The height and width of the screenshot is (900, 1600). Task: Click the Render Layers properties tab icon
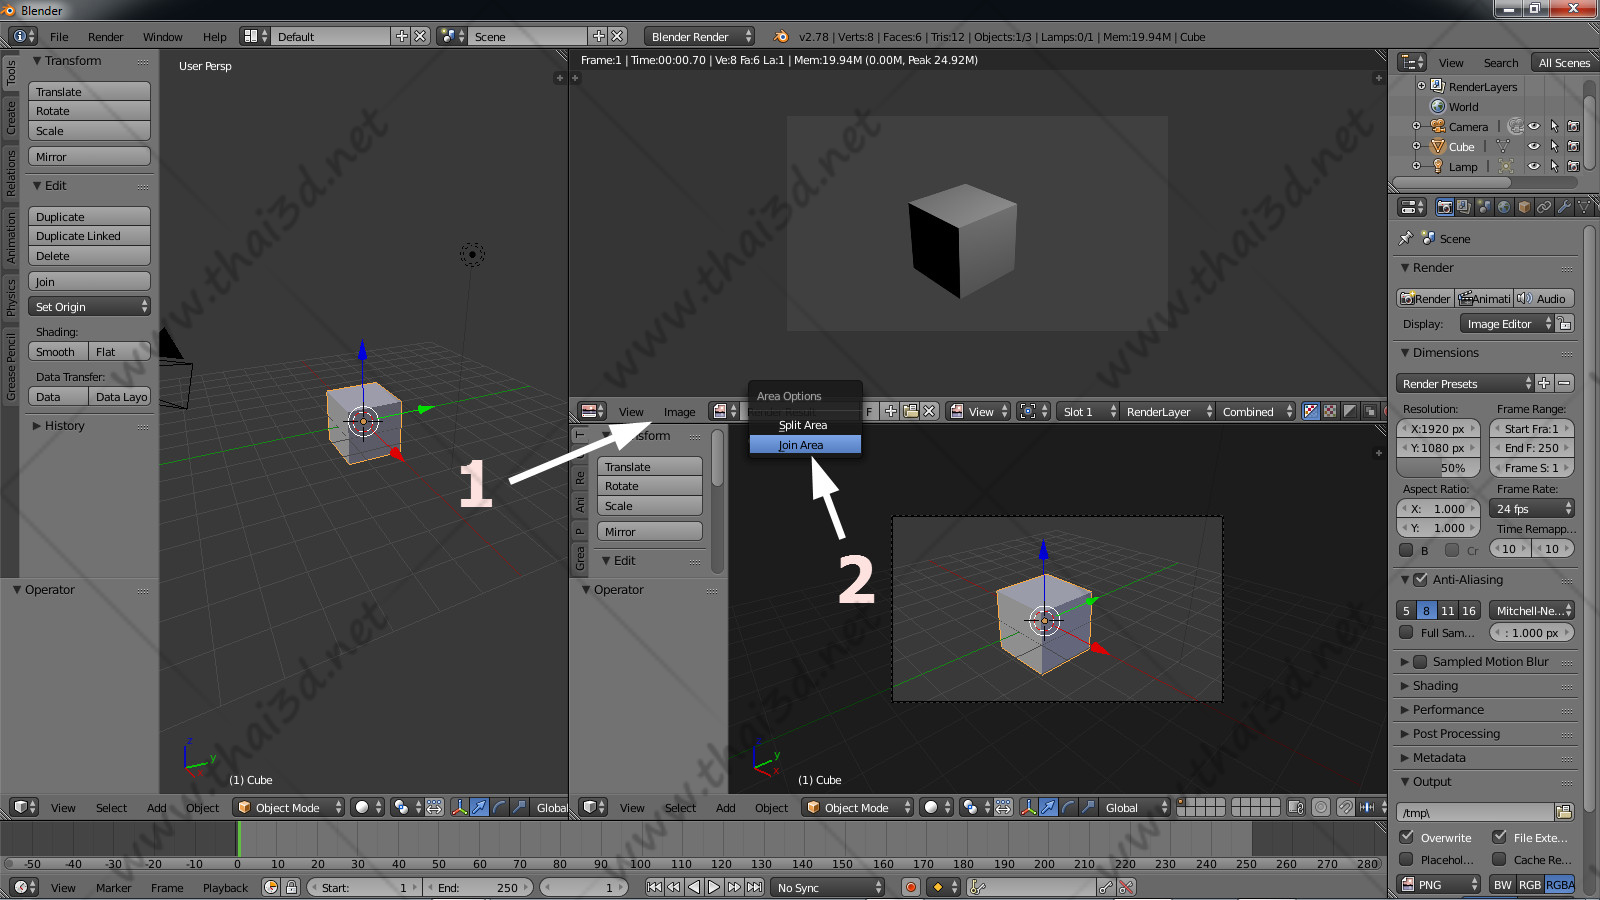(1464, 207)
